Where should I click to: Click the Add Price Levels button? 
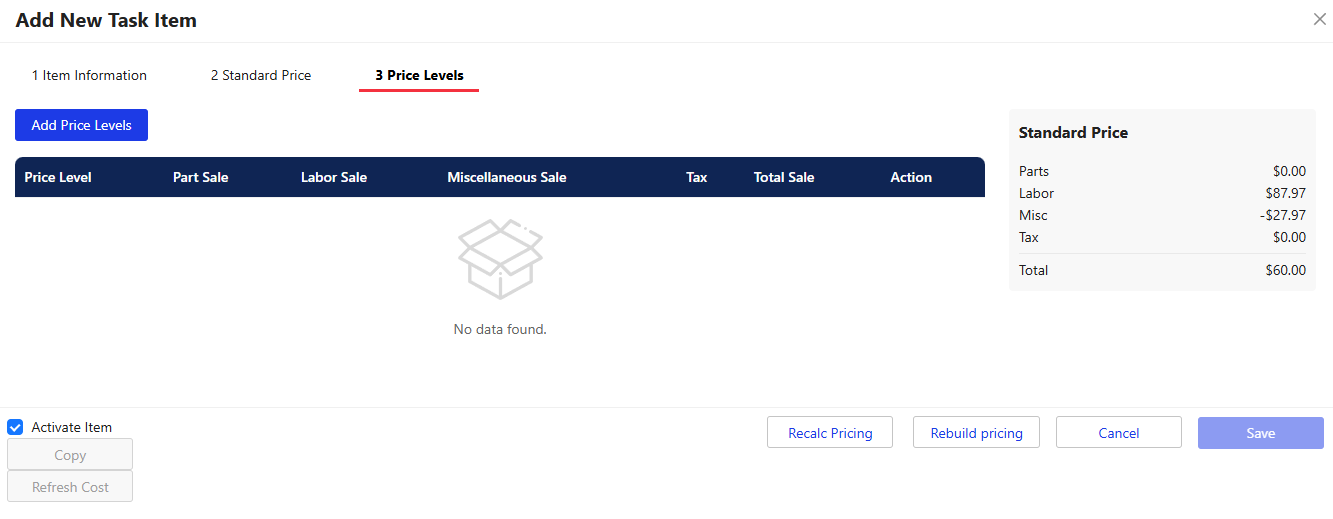click(81, 125)
